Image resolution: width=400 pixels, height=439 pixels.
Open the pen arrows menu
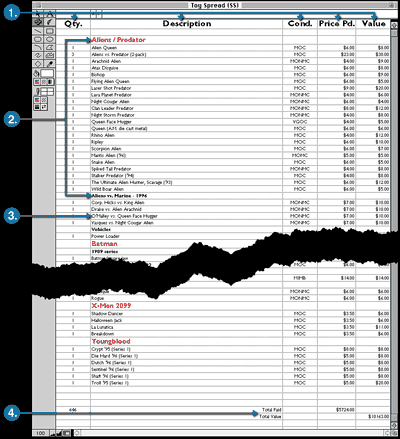(44, 107)
